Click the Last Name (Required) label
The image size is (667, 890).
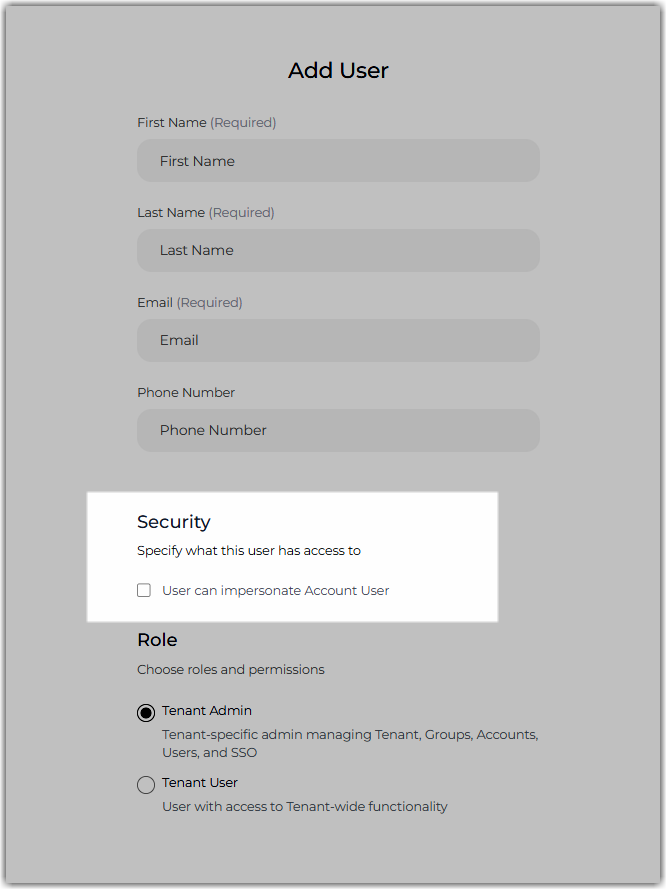205,212
